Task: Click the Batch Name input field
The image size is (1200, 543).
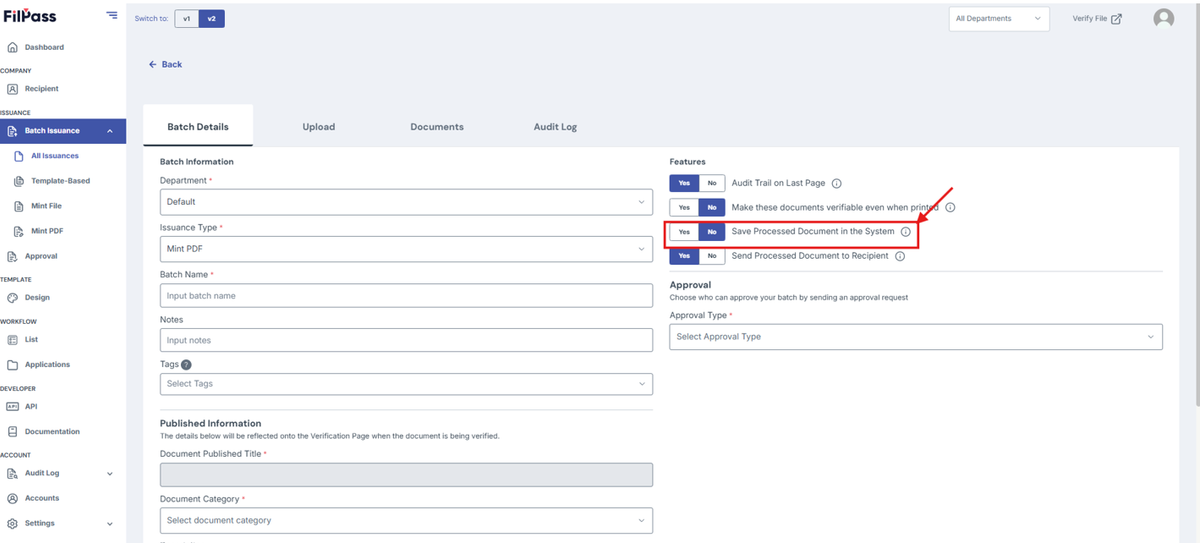Action: [406, 295]
